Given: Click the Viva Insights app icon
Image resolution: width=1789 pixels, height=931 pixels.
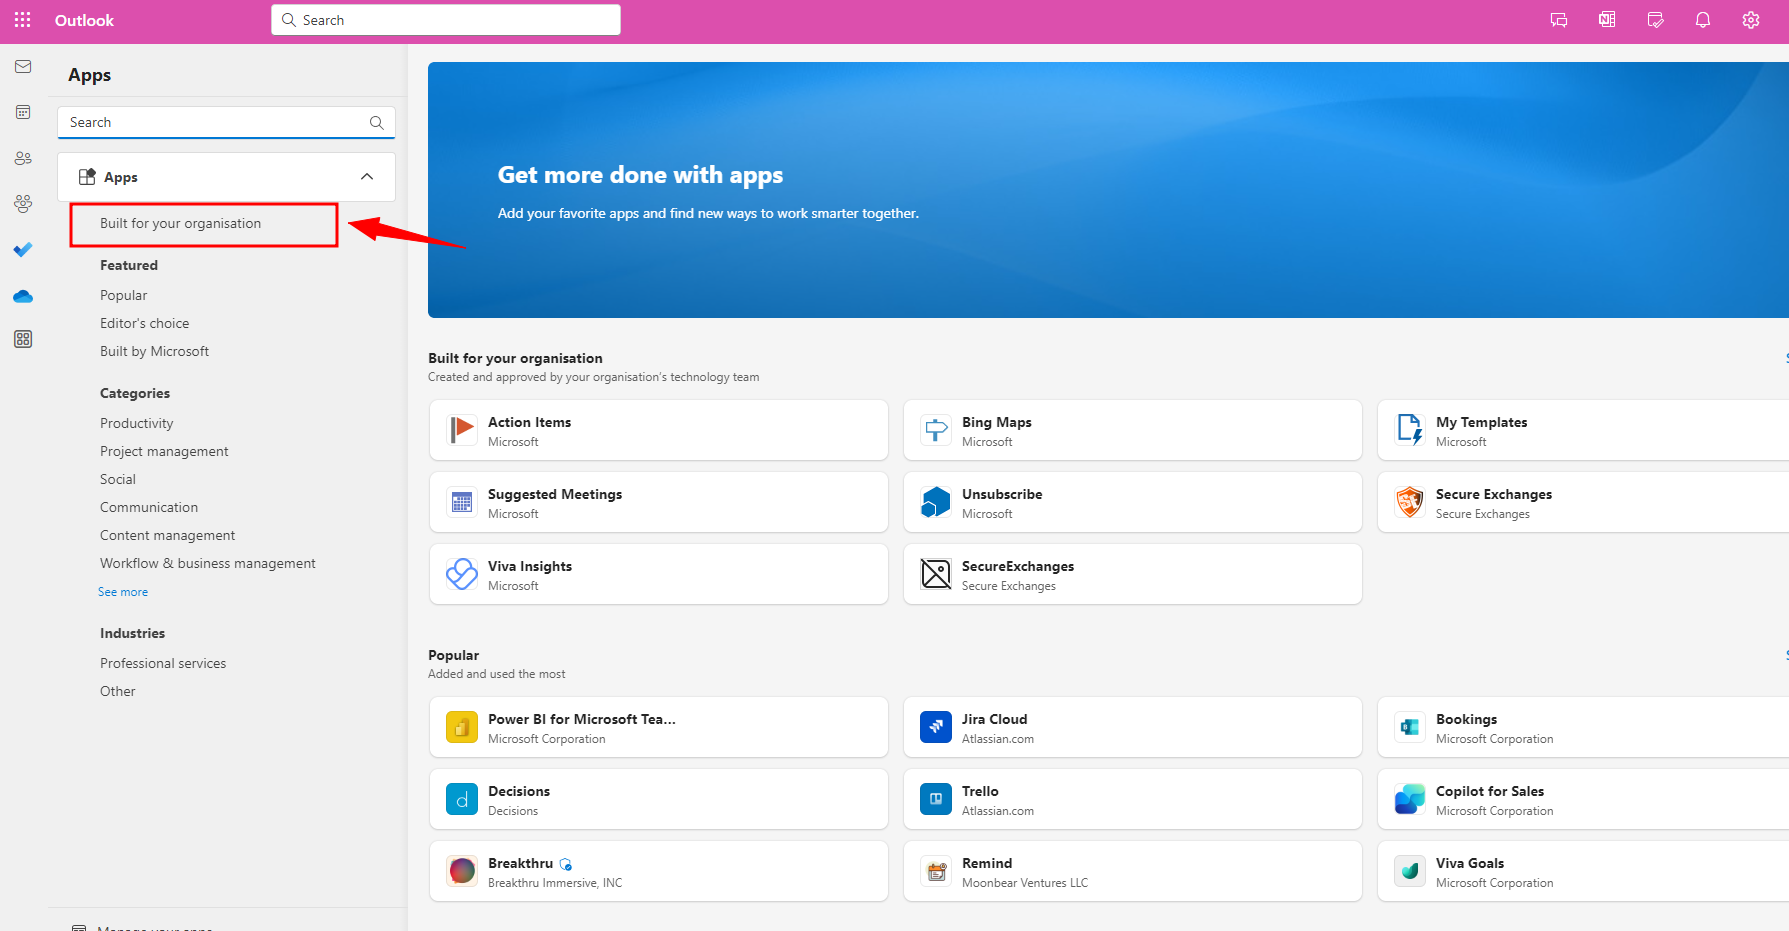Looking at the screenshot, I should click(462, 574).
